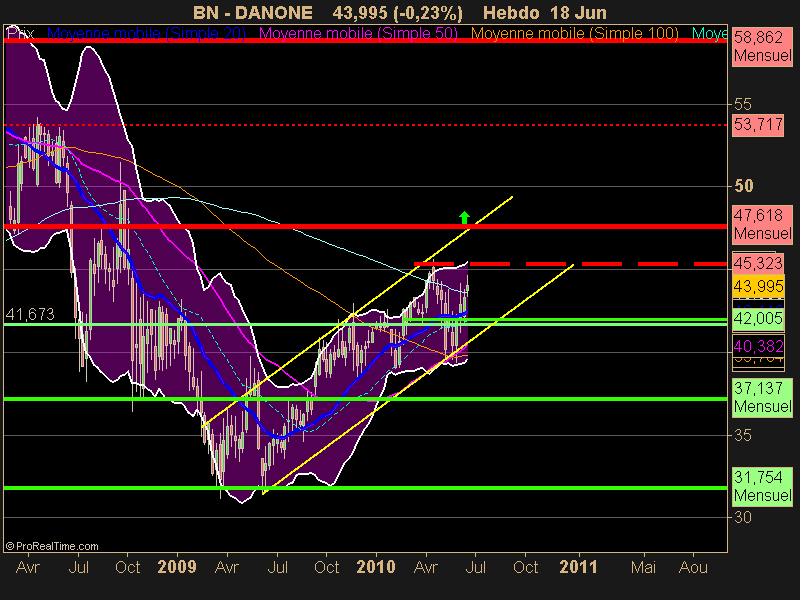Click the 41,673 level annotation

coord(30,314)
